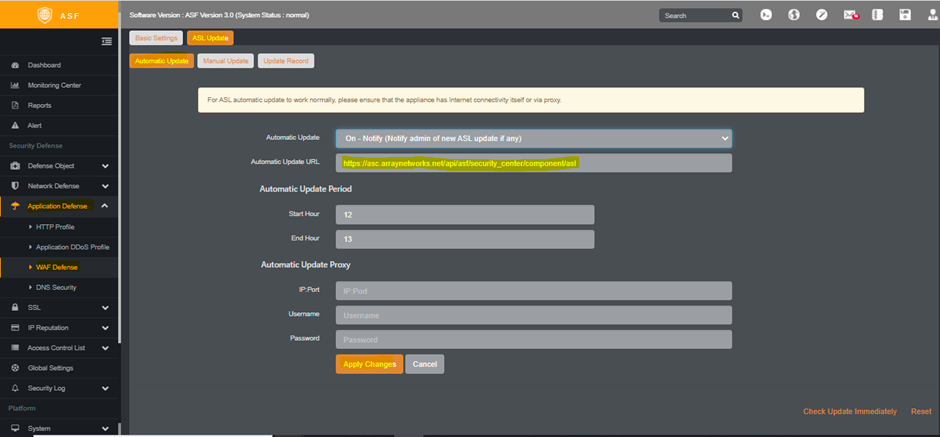The image size is (940, 437).
Task: Click the search magnifier icon
Action: pos(736,16)
